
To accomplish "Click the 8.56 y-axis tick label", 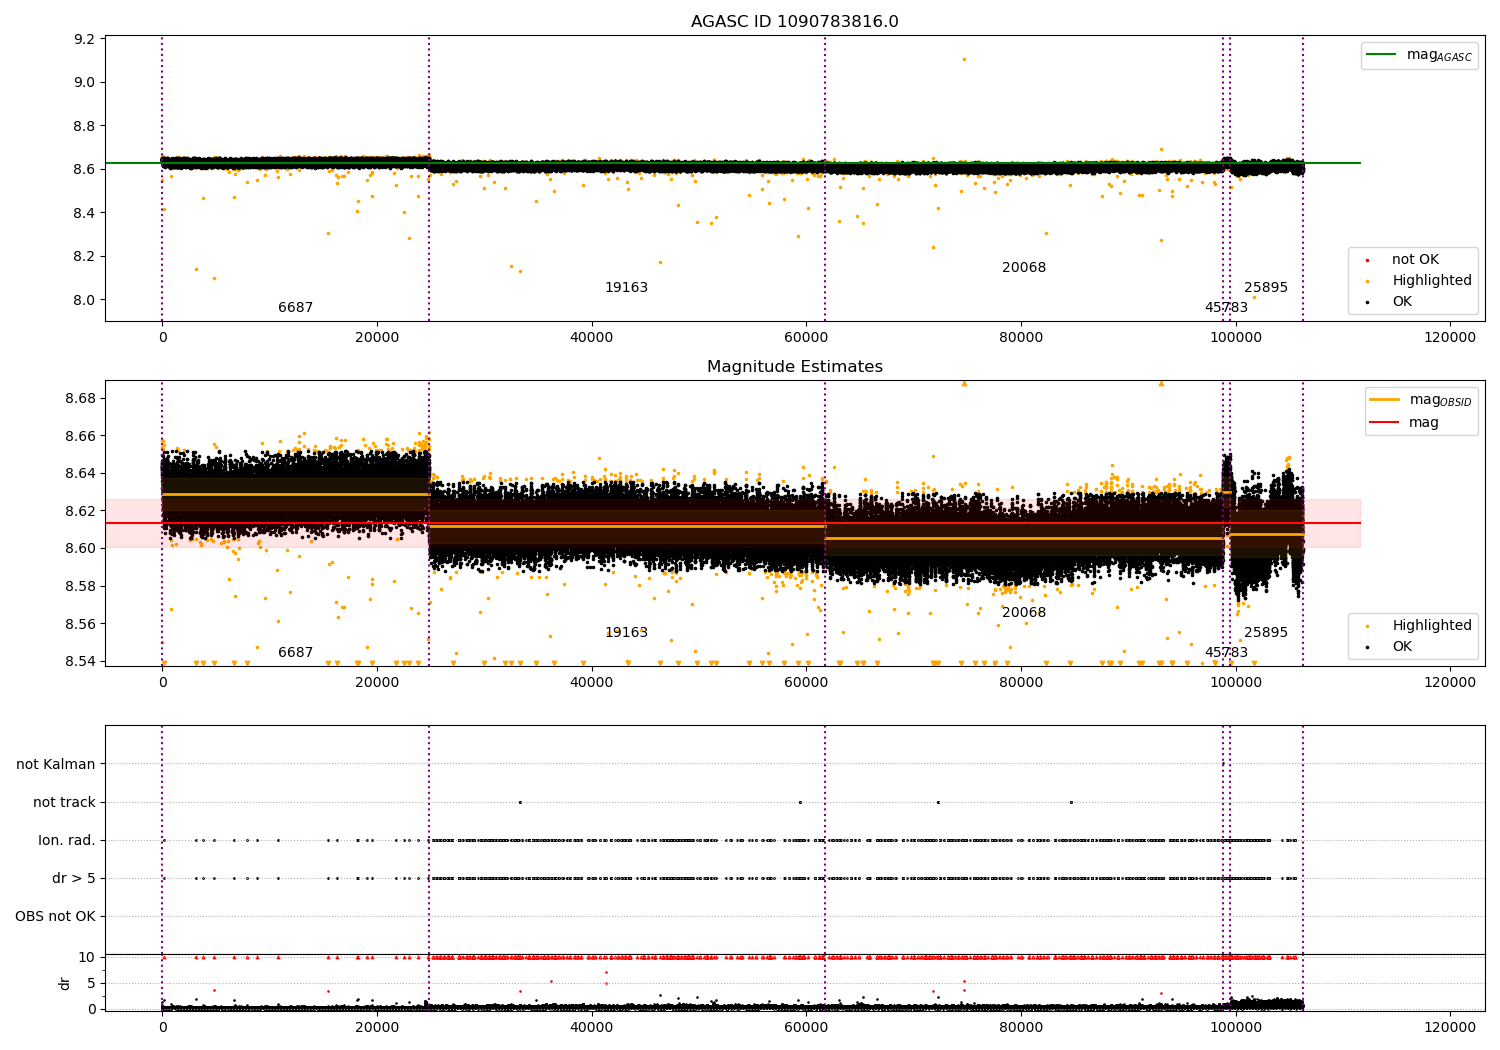I will pyautogui.click(x=81, y=625).
